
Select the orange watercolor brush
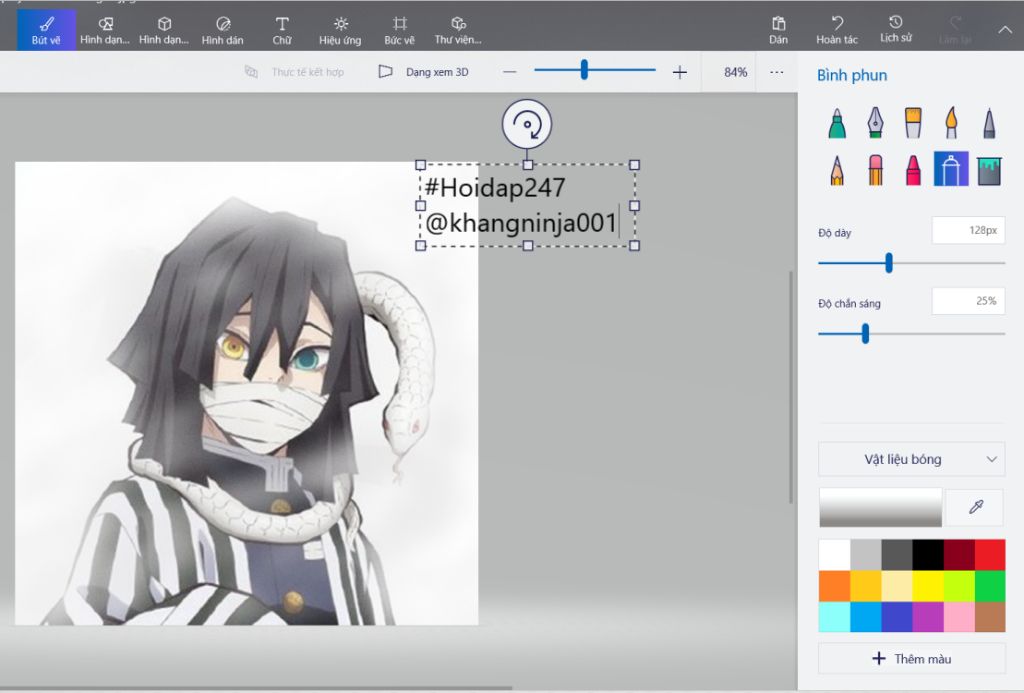[x=951, y=122]
